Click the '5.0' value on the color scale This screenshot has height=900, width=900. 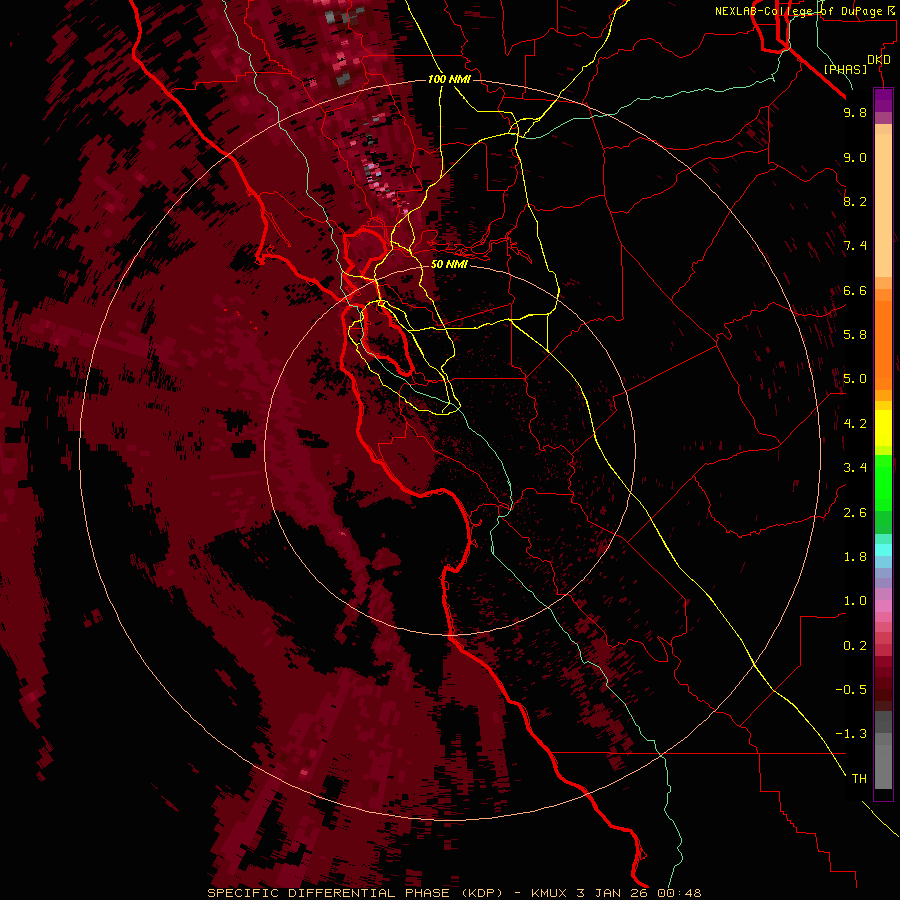[855, 379]
